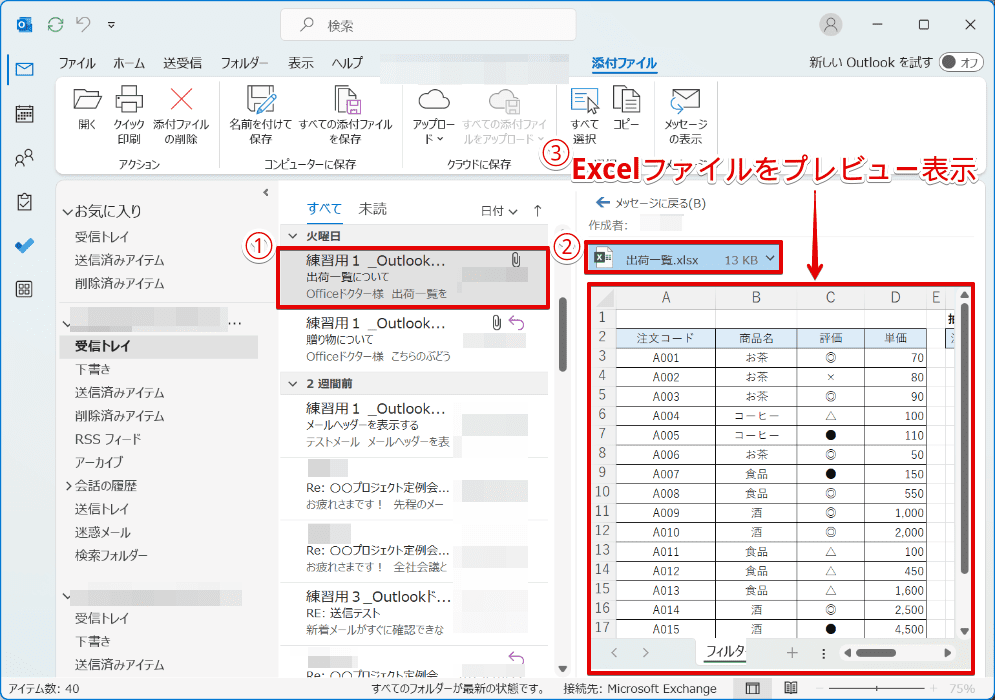The width and height of the screenshot is (995, 700).
Task: Toggle reading pane layout in the status bar
Action: [x=753, y=689]
